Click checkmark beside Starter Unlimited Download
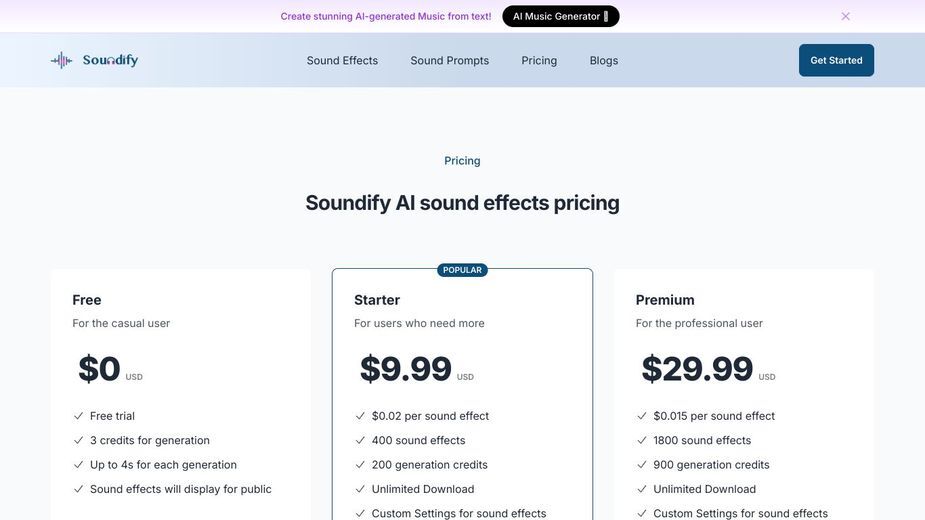 [x=360, y=489]
